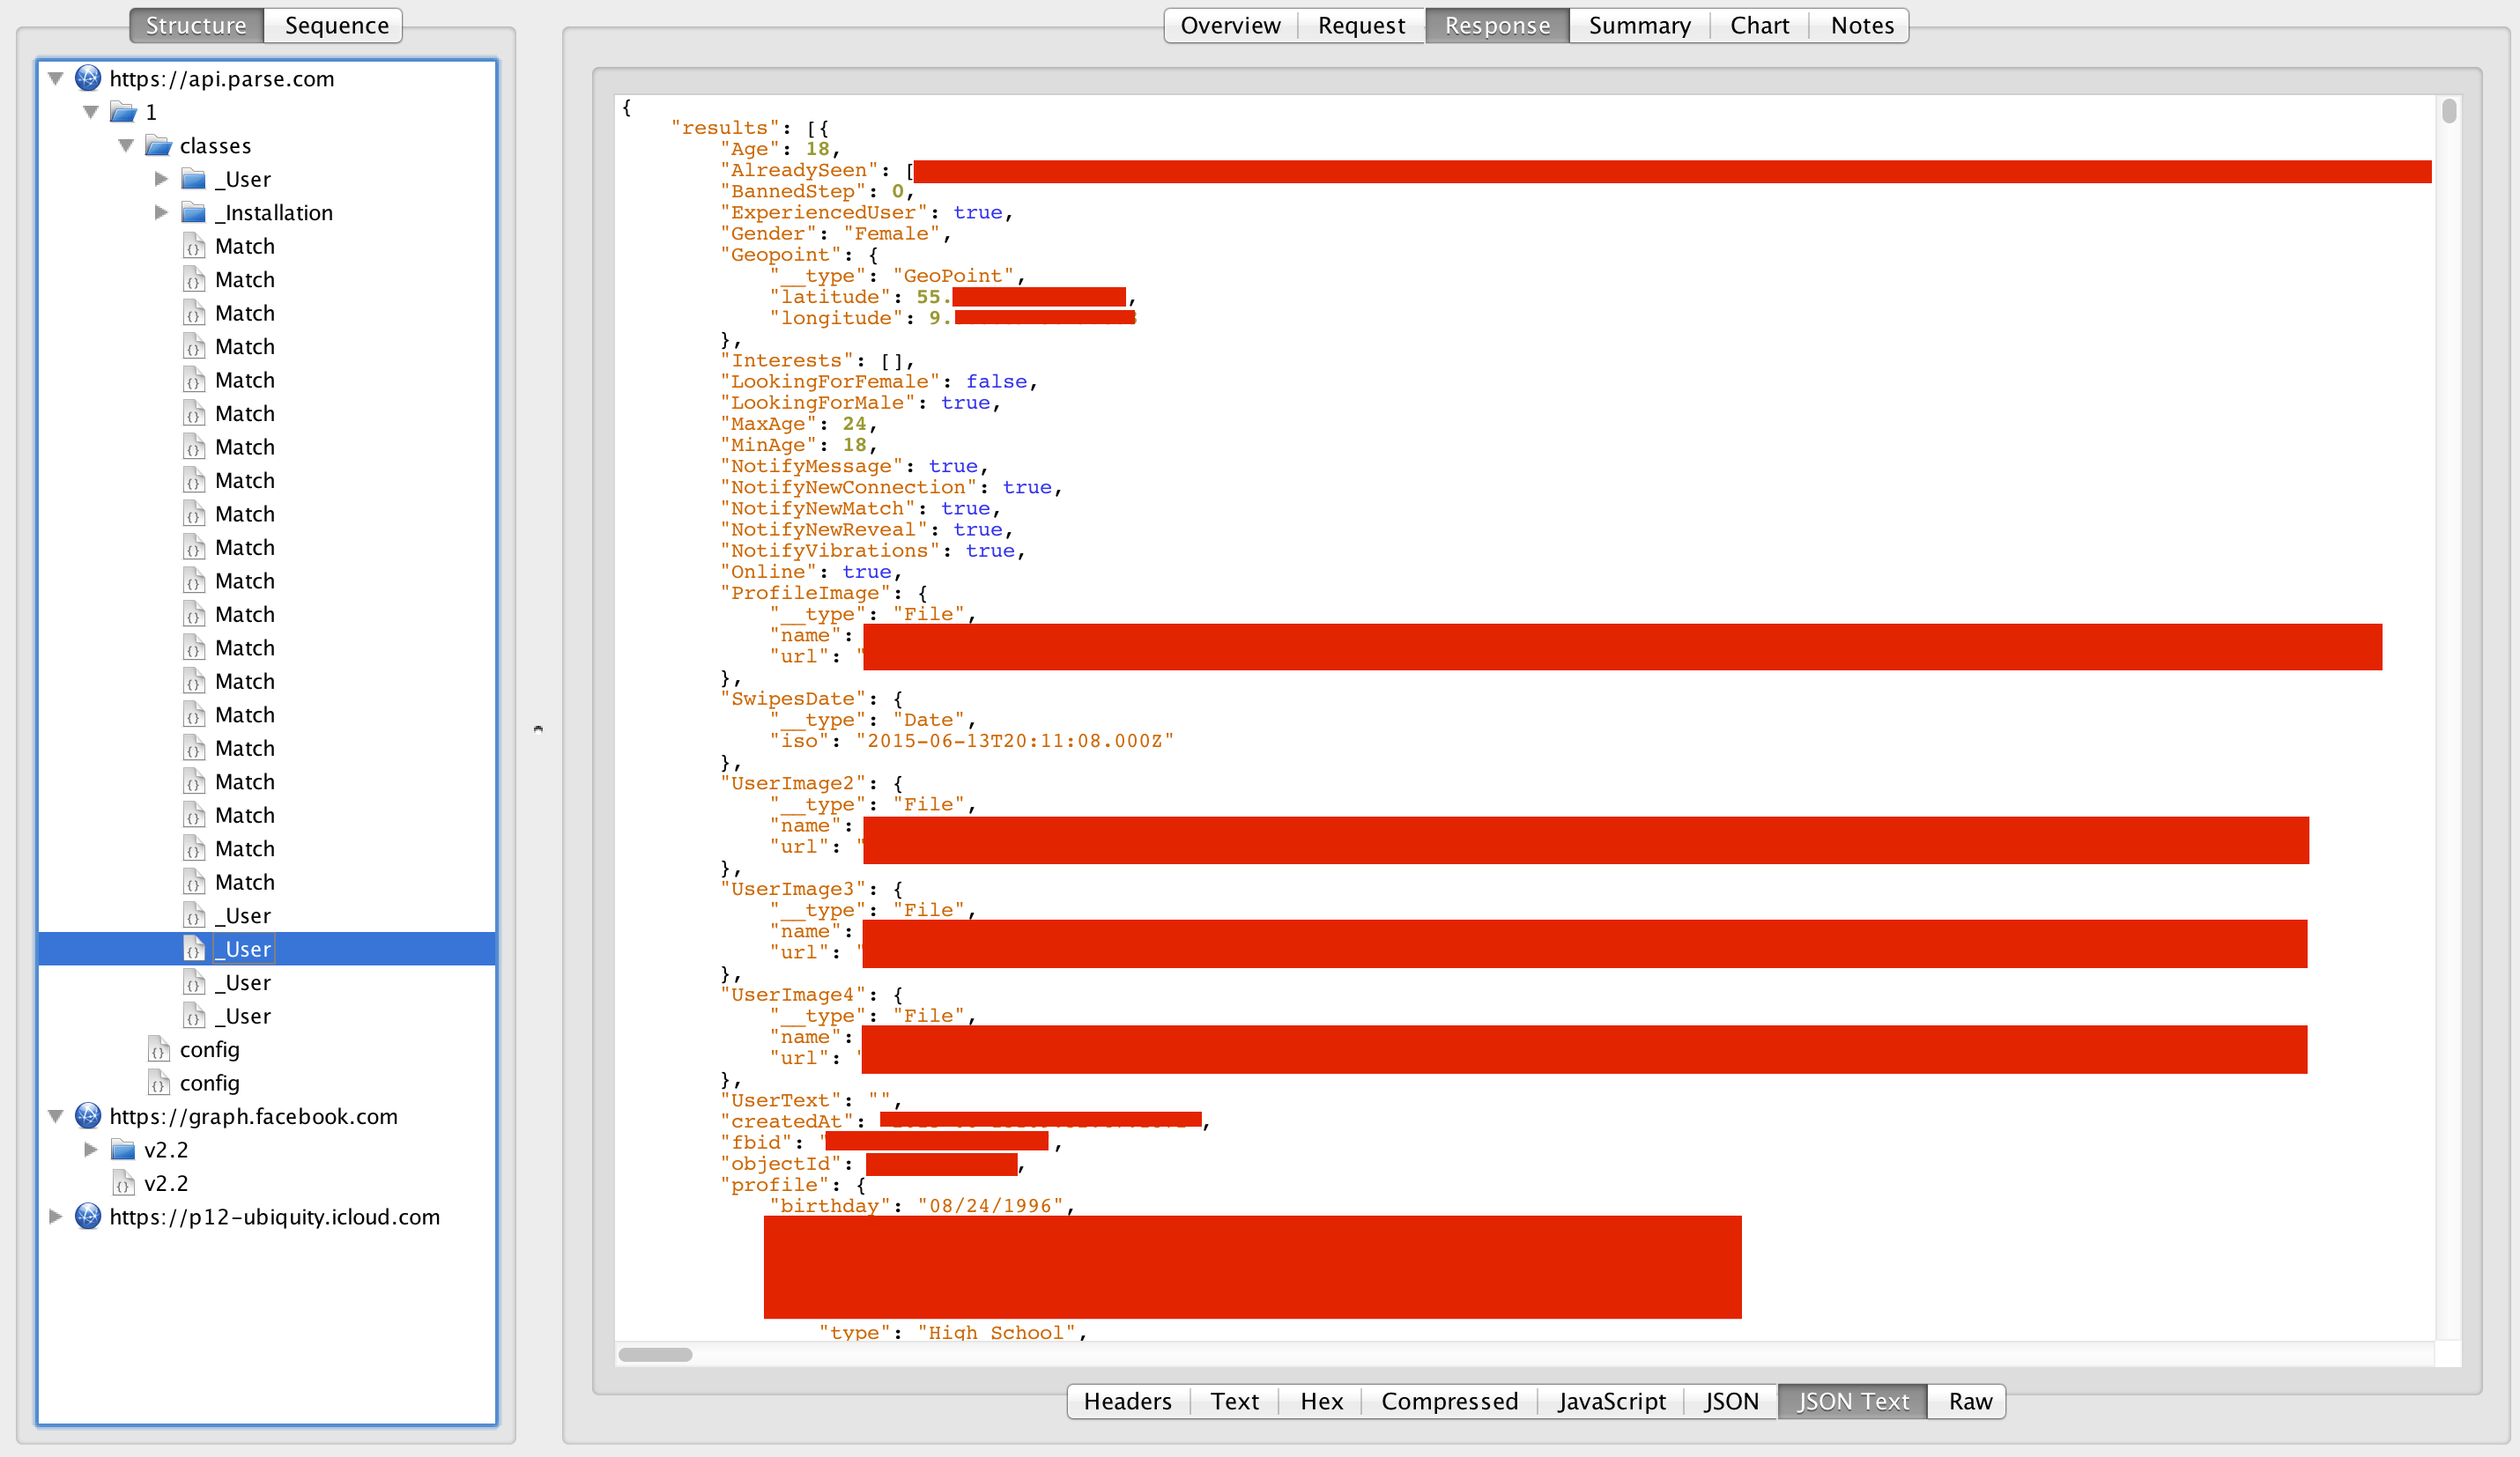Expand the _User folder node
Viewport: 2520px width, 1457px height.
click(161, 179)
